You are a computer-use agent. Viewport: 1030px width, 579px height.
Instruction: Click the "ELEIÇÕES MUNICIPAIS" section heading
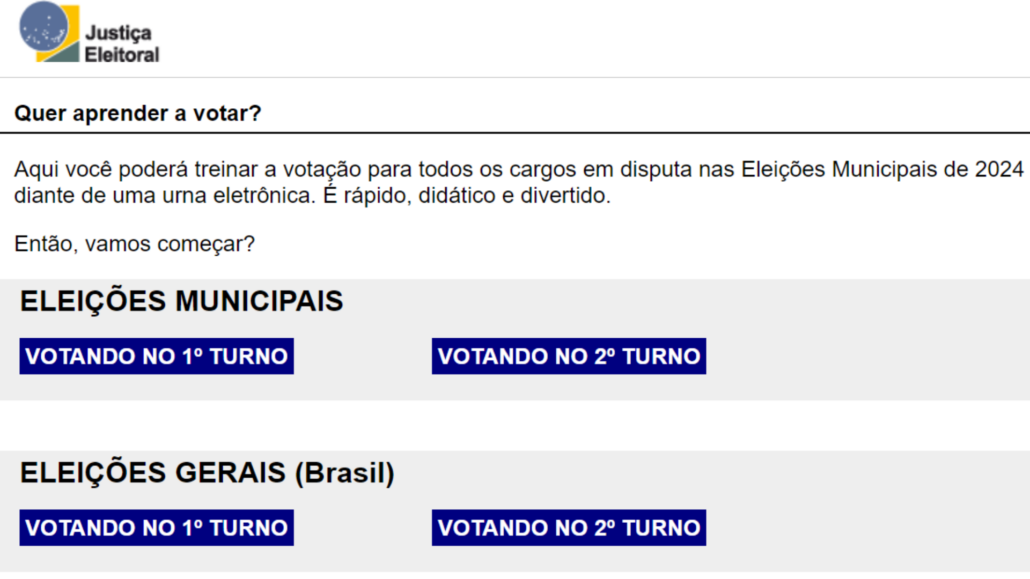point(181,301)
